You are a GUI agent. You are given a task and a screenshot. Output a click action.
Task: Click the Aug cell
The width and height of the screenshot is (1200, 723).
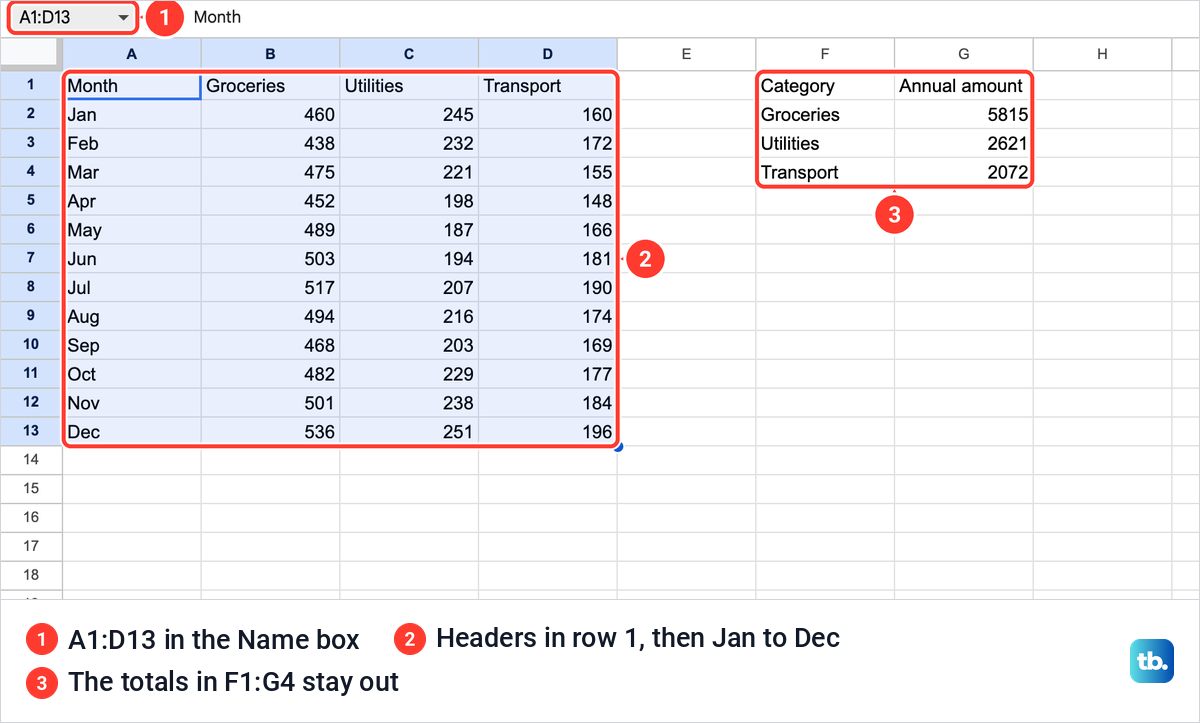point(132,317)
